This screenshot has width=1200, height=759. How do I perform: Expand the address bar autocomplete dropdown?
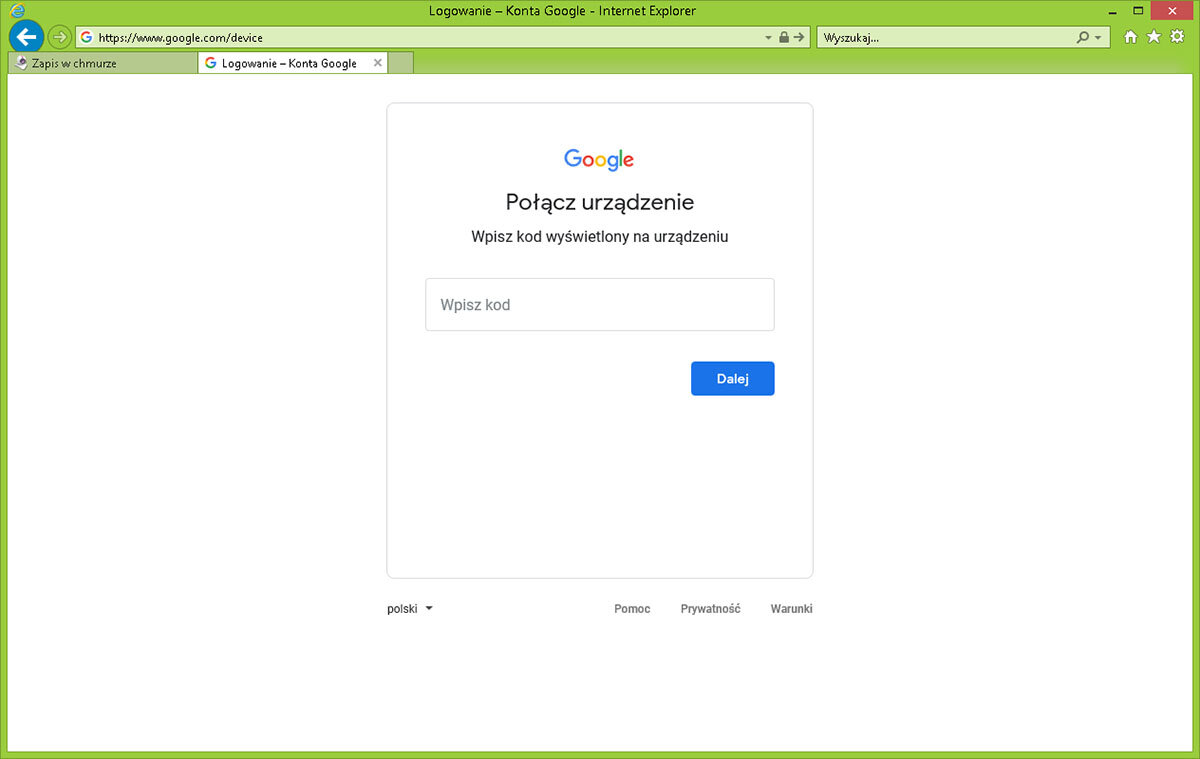[768, 38]
